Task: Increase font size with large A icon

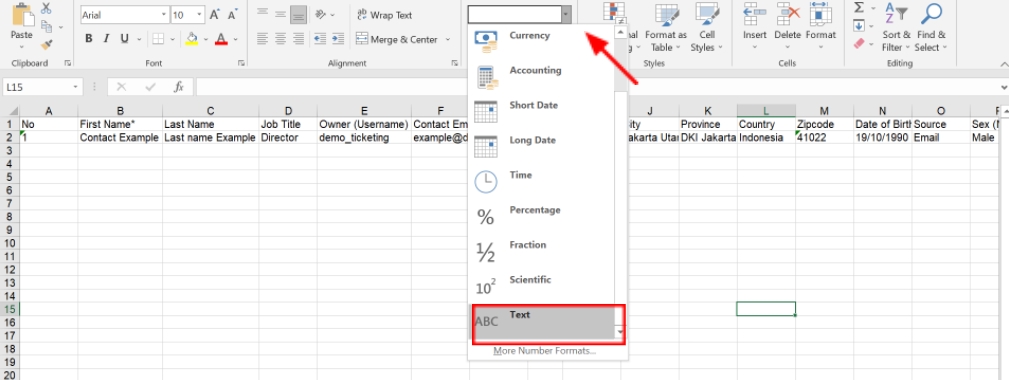Action: pyautogui.click(x=215, y=15)
